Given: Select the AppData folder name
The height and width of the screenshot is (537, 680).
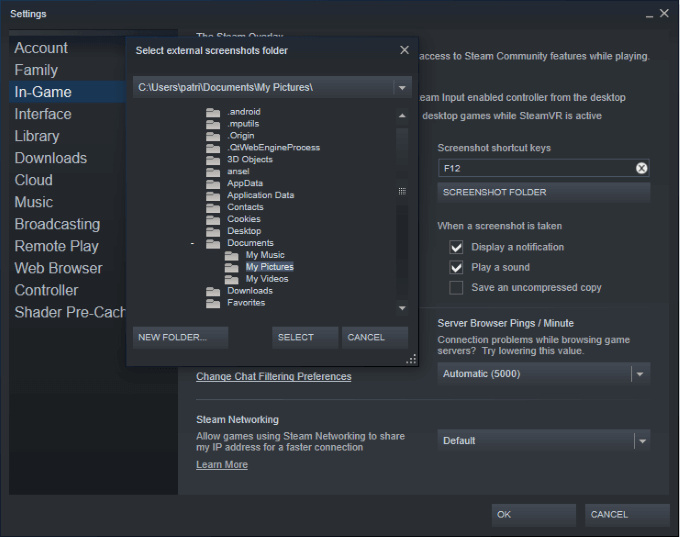Looking at the screenshot, I should point(245,183).
